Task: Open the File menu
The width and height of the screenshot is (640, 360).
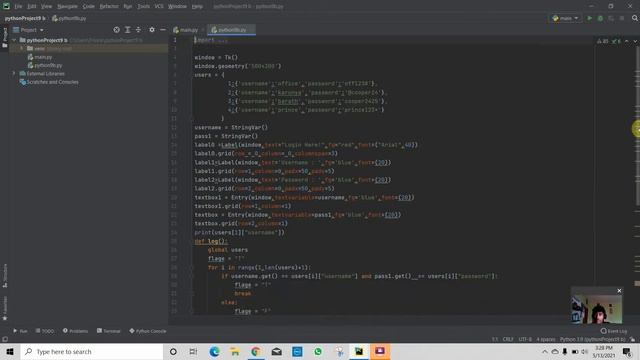Action: point(18,7)
